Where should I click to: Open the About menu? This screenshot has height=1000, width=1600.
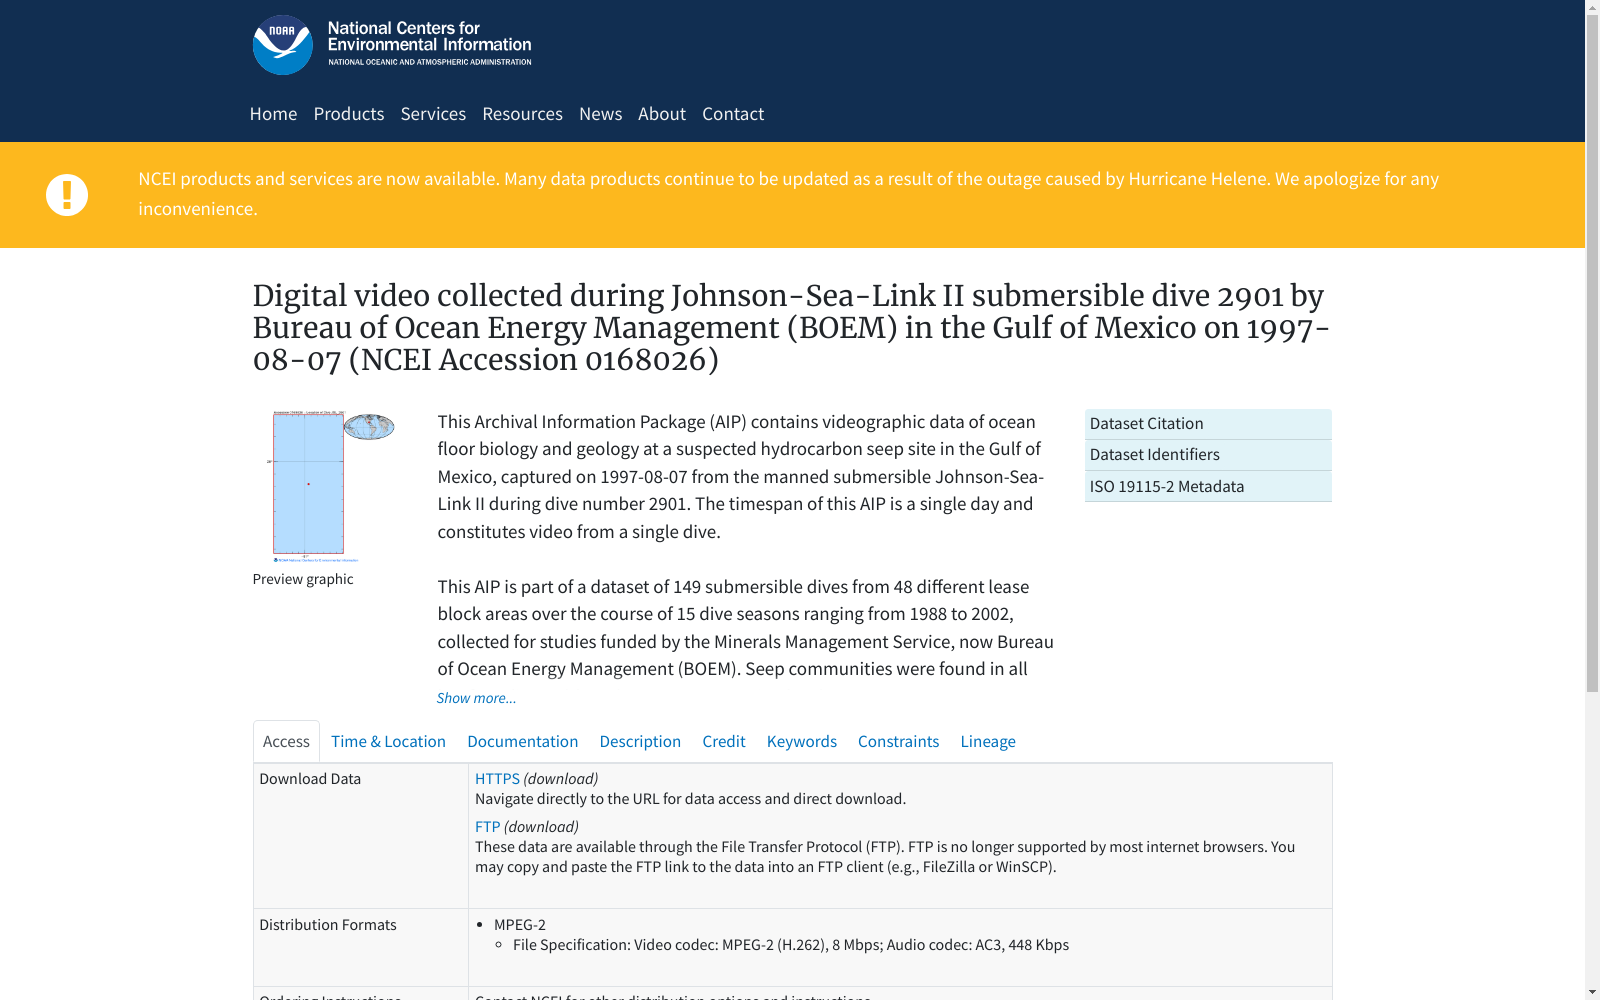point(662,114)
